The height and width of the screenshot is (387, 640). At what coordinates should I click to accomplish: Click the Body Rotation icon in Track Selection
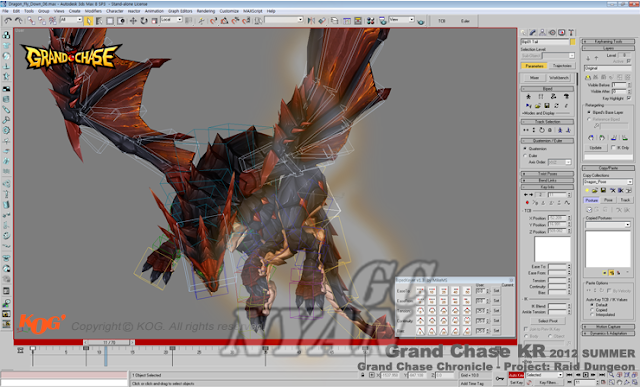(x=542, y=130)
